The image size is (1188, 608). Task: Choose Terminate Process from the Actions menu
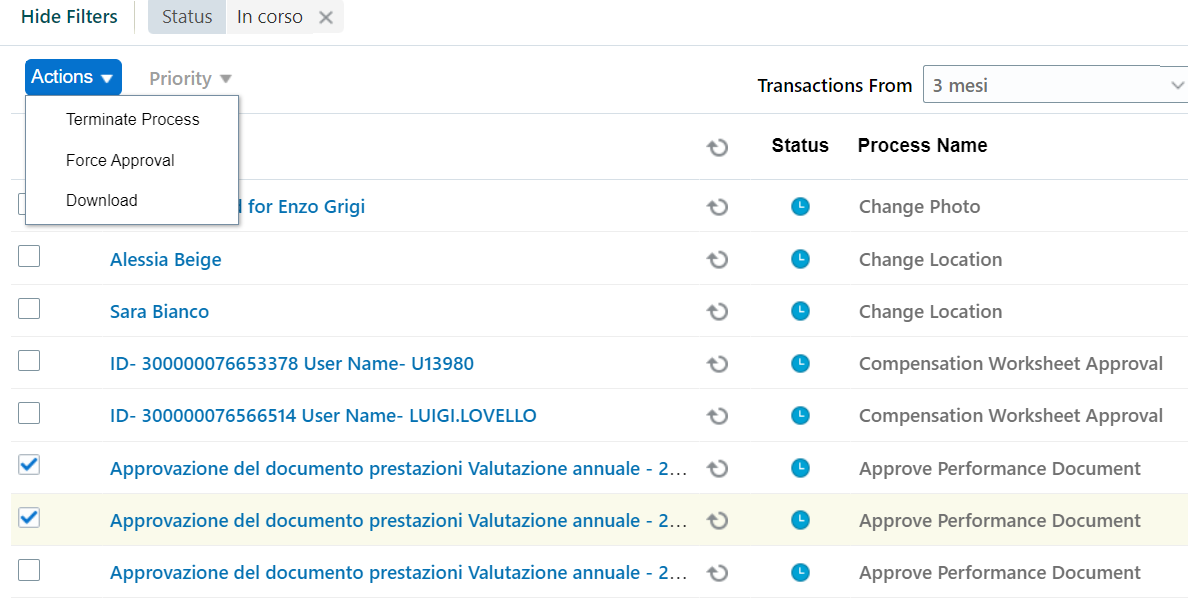132,119
